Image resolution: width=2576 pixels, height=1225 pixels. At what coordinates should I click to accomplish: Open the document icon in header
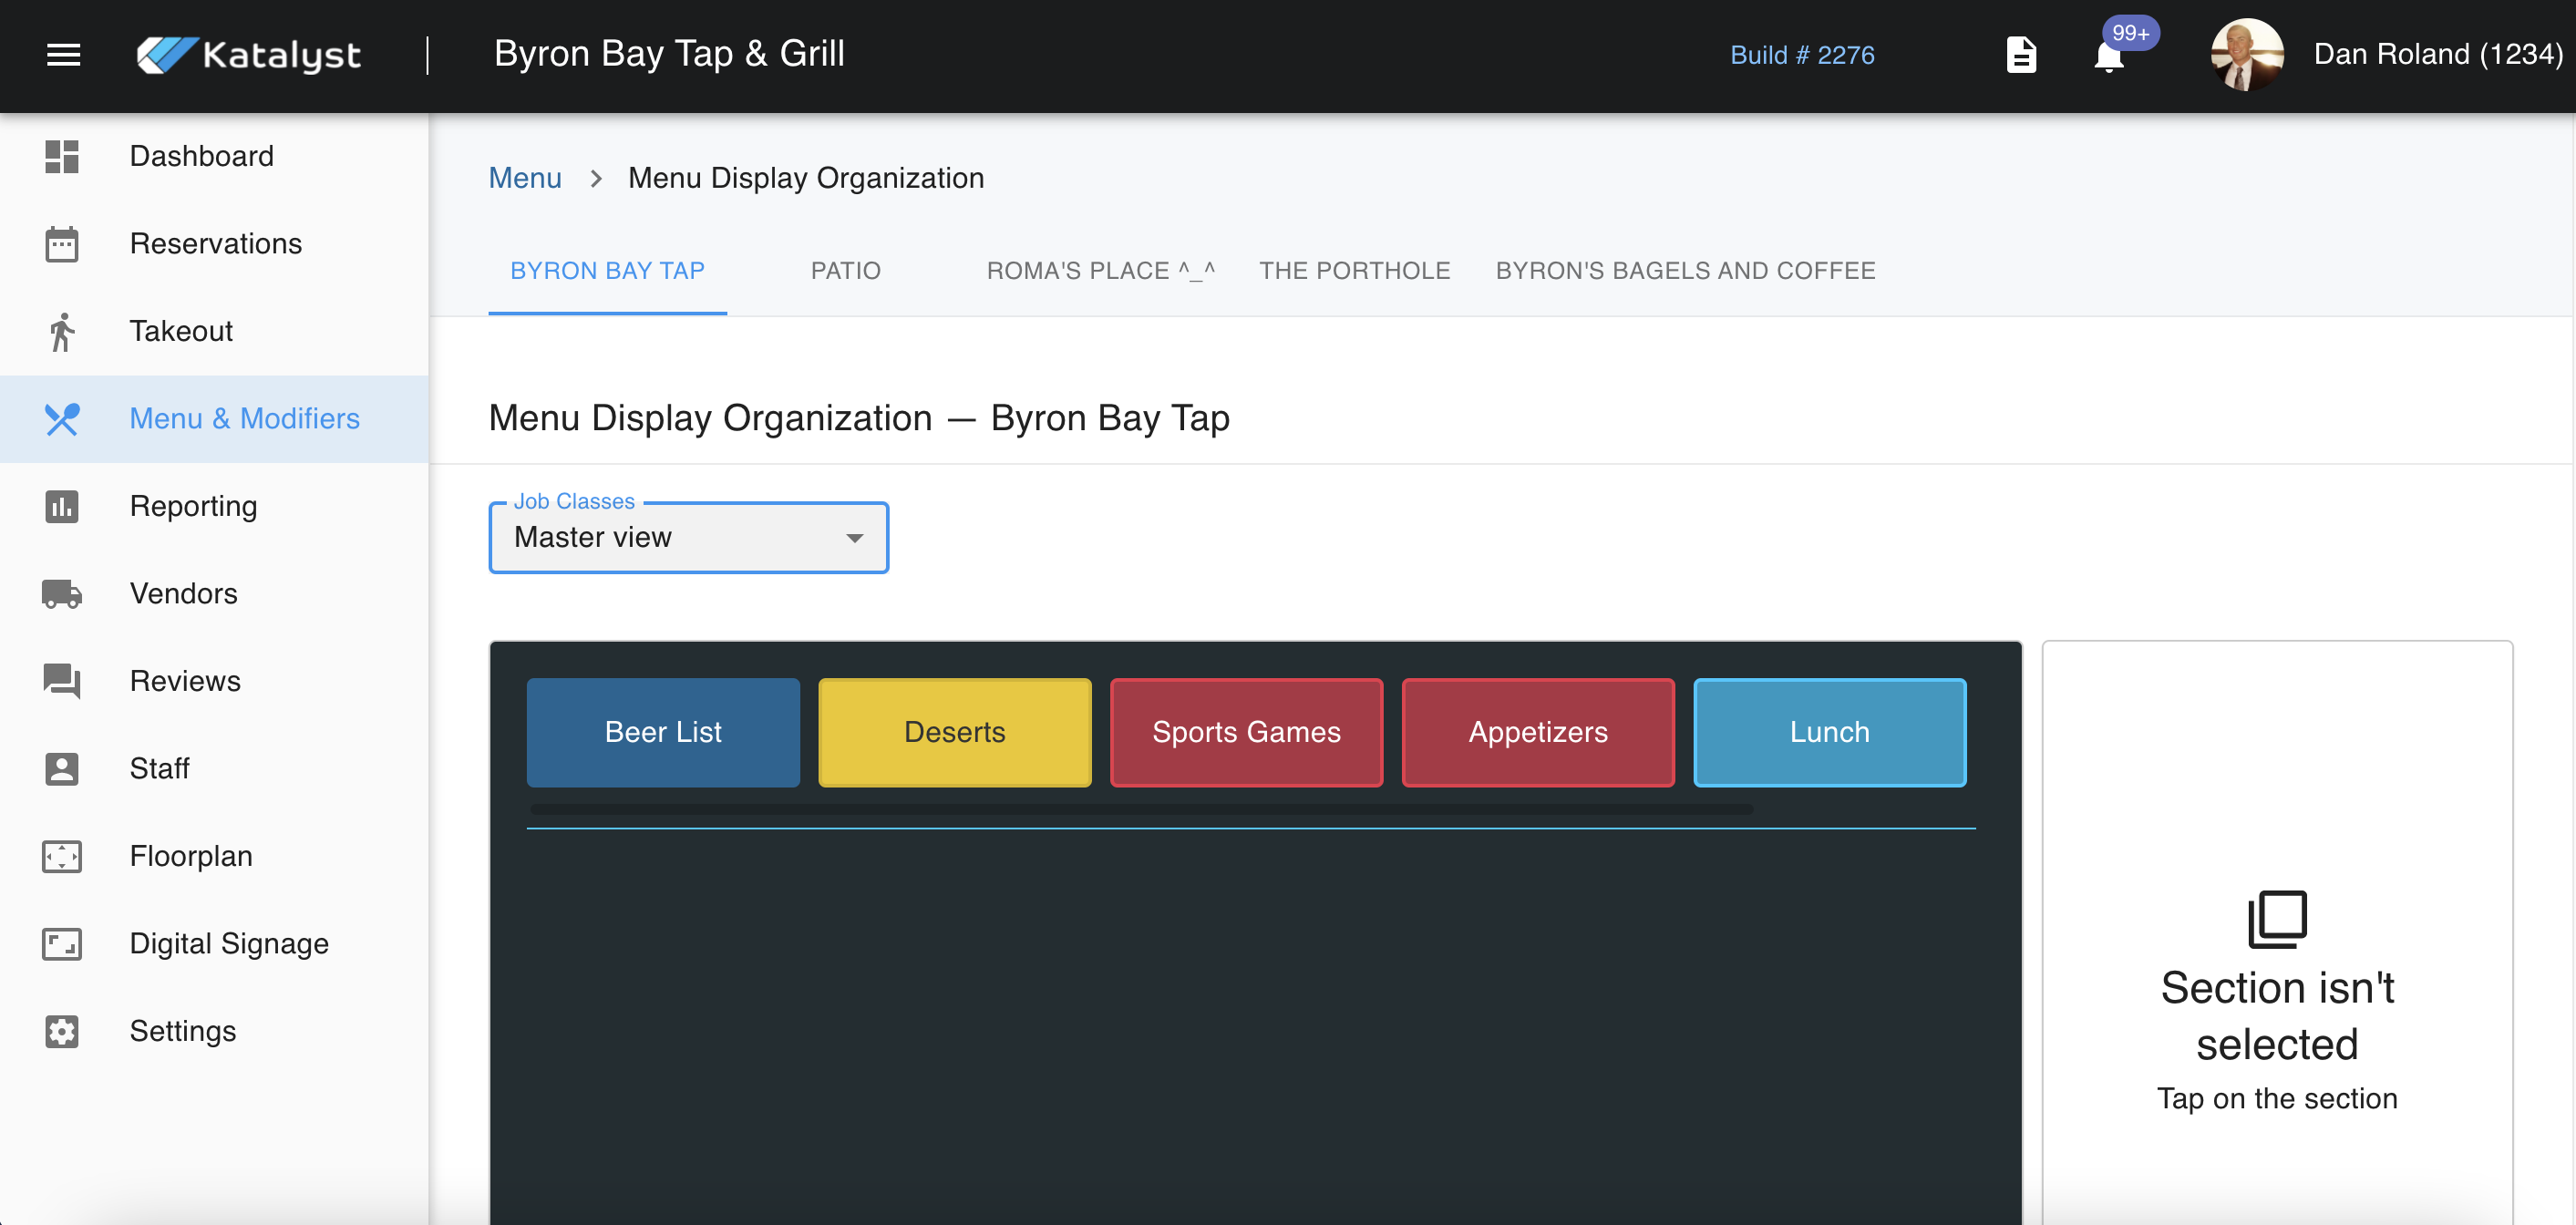(x=2021, y=55)
